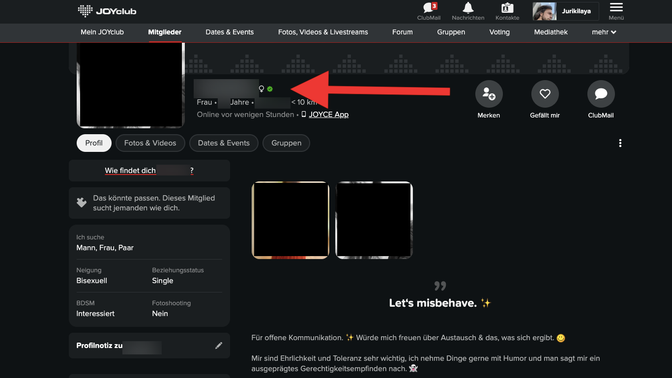The height and width of the screenshot is (378, 672).
Task: Open Dates & Events in top navigation
Action: [x=229, y=32]
